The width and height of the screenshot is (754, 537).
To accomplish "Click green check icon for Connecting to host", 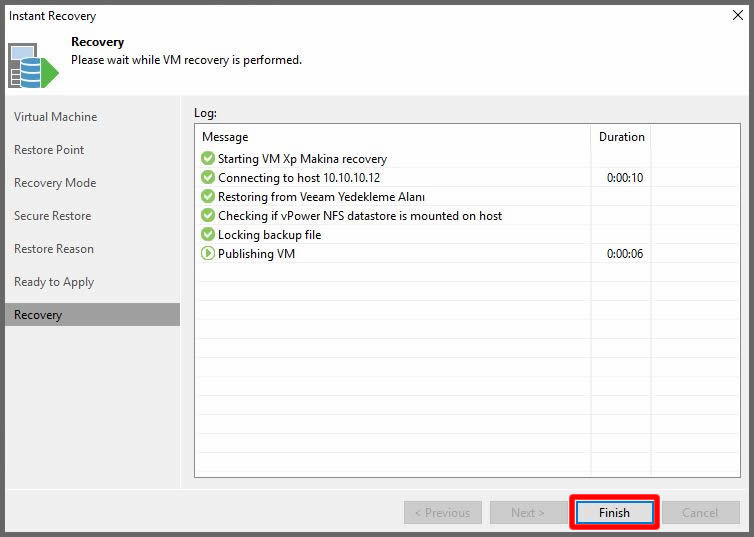I will 208,177.
